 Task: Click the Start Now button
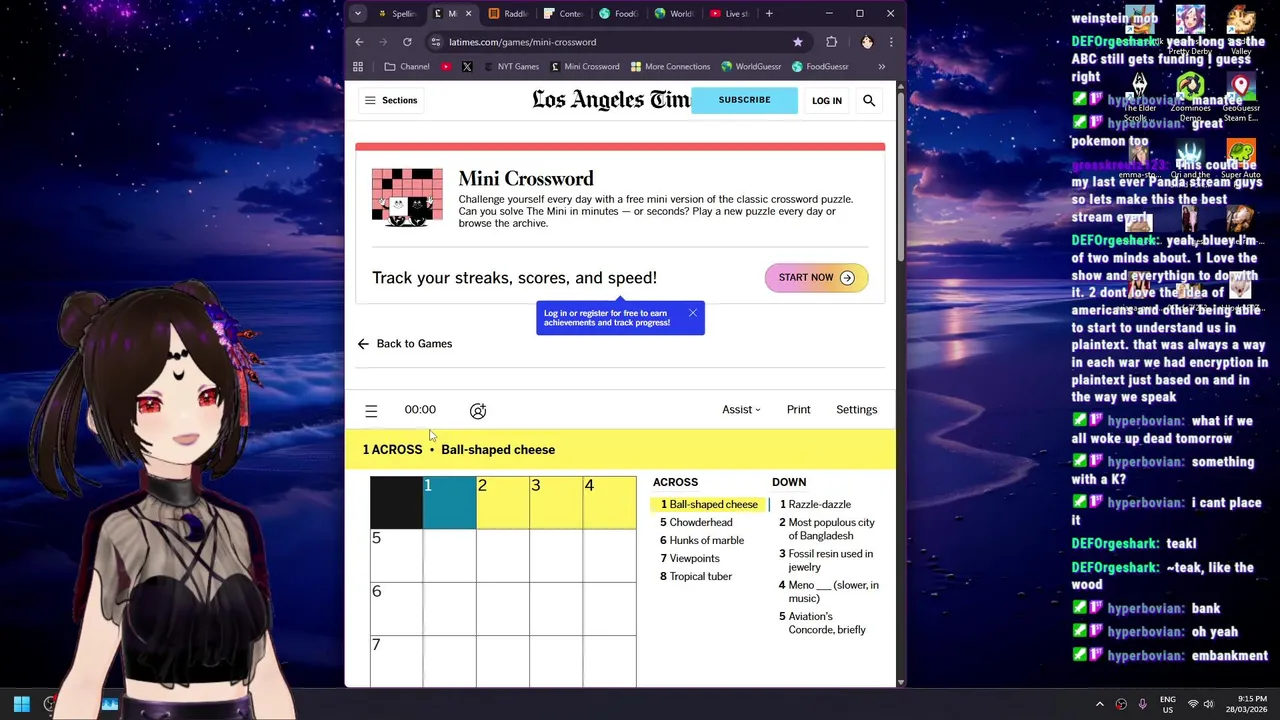pyautogui.click(x=816, y=278)
